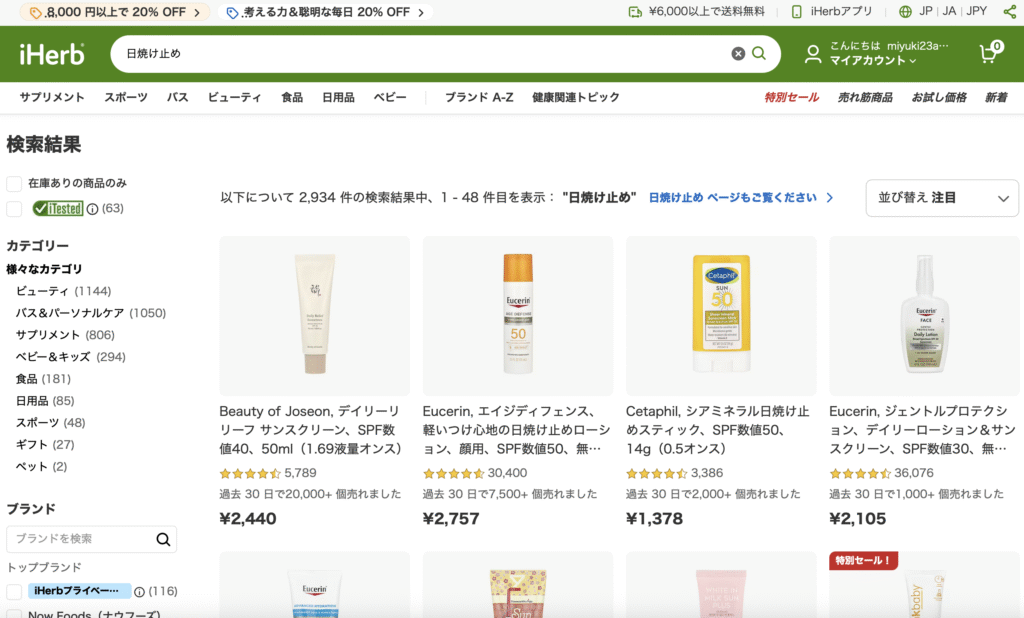Viewport: 1024px width, 618px height.
Task: Click the search magnifier icon
Action: (x=759, y=54)
